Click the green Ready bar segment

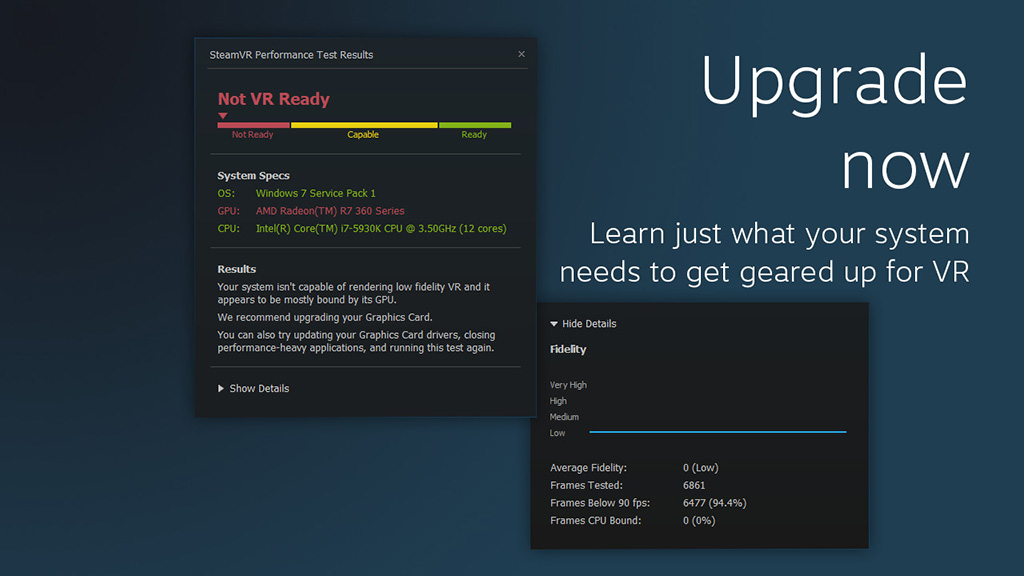click(475, 125)
